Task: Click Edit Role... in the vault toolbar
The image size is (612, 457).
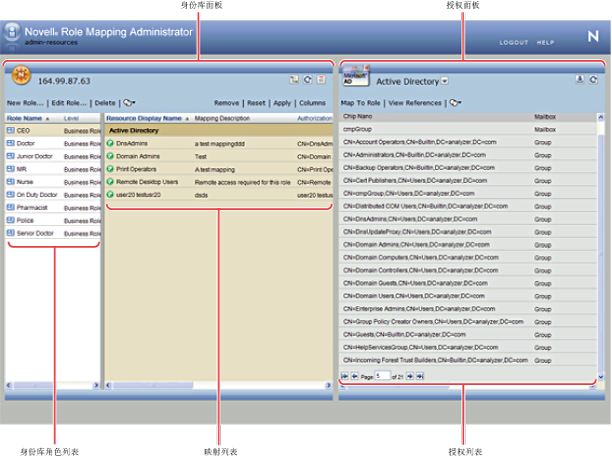Action: coord(69,103)
